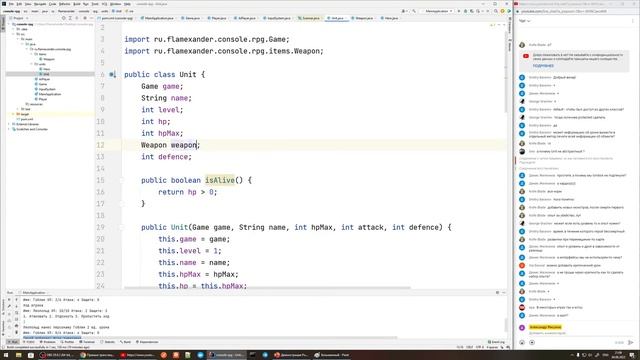Open Project panel settings gear
The height and width of the screenshot is (360, 640).
point(85,18)
